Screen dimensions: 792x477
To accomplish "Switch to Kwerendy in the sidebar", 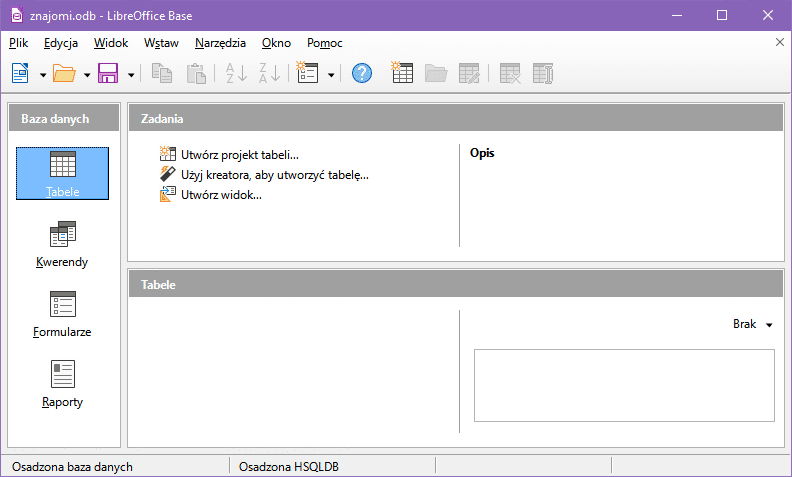I will click(62, 245).
